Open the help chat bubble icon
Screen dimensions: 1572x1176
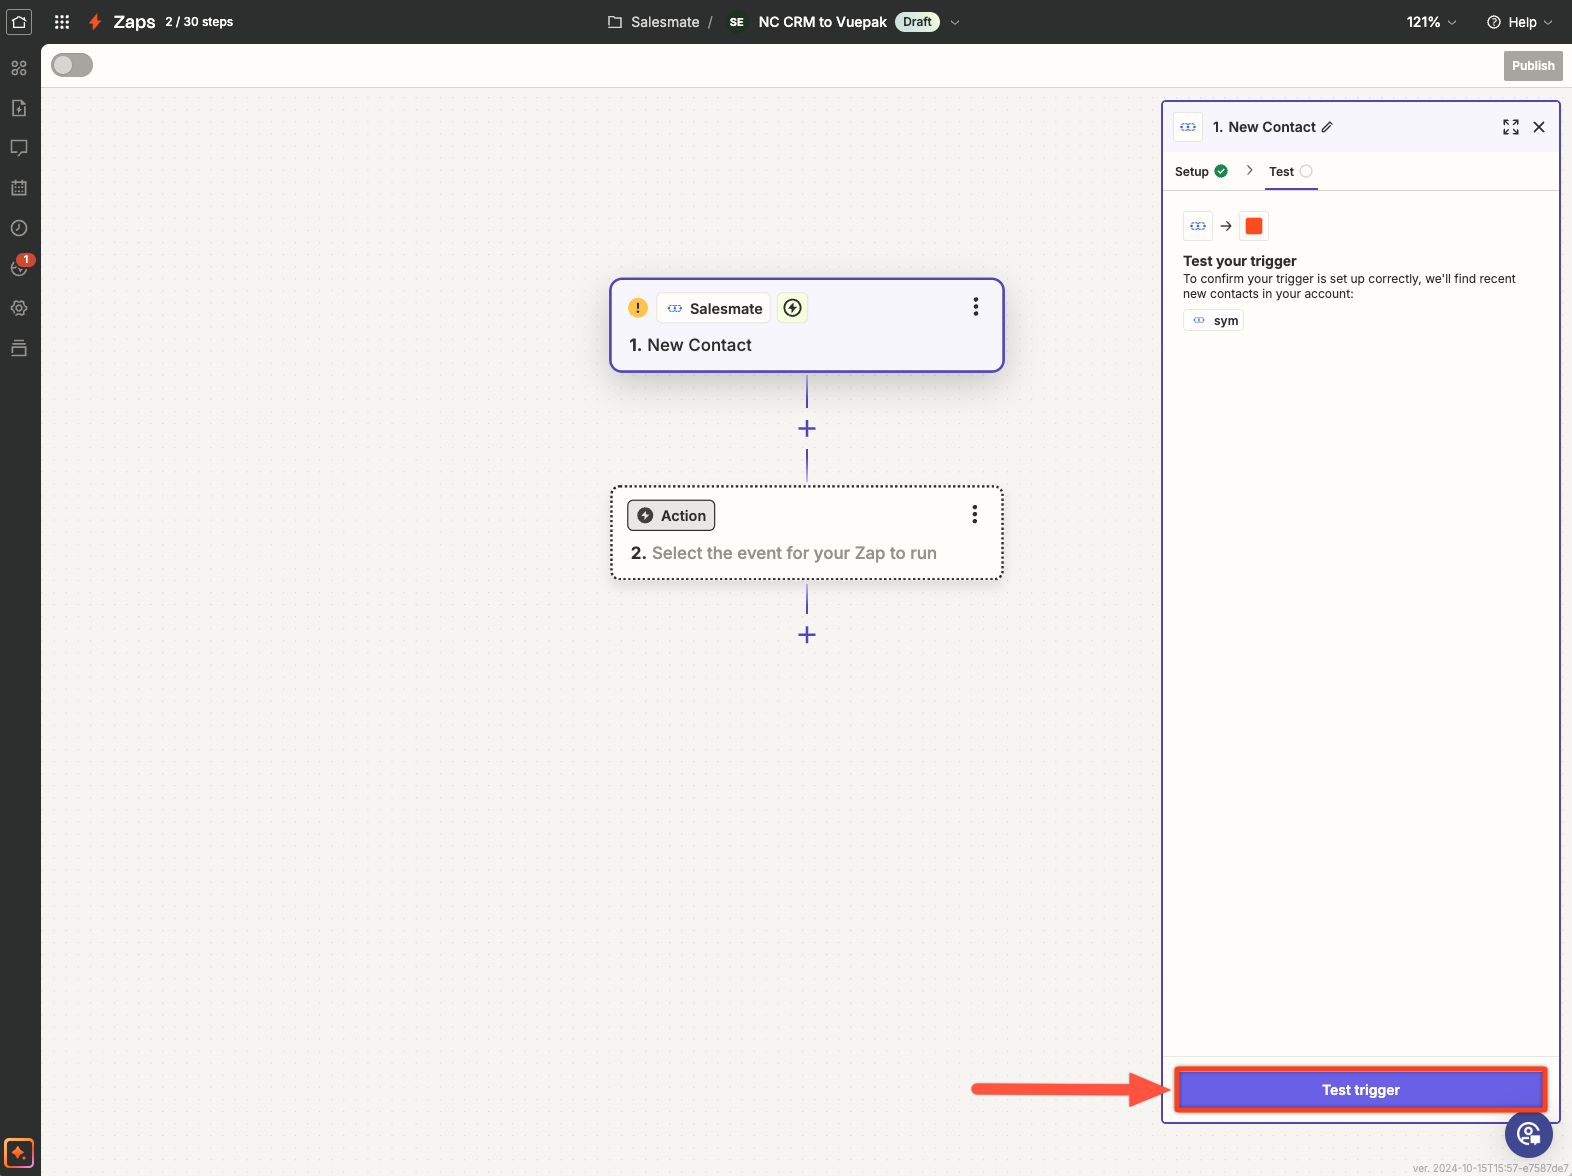click(x=1528, y=1134)
